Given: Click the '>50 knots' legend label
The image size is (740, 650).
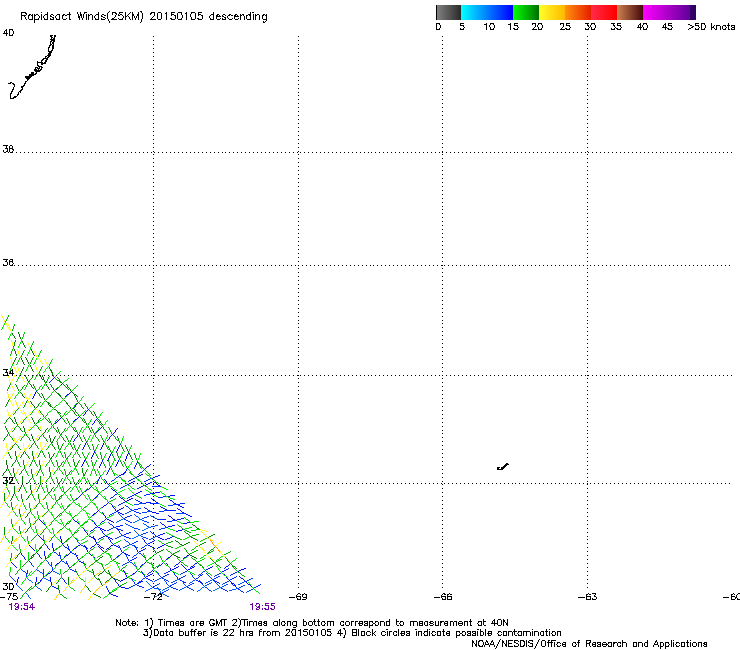Looking at the screenshot, I should 711,27.
